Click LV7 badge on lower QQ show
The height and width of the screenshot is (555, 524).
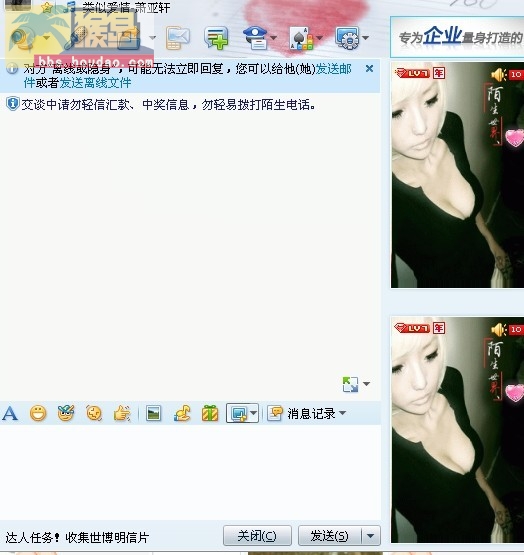pyautogui.click(x=412, y=328)
